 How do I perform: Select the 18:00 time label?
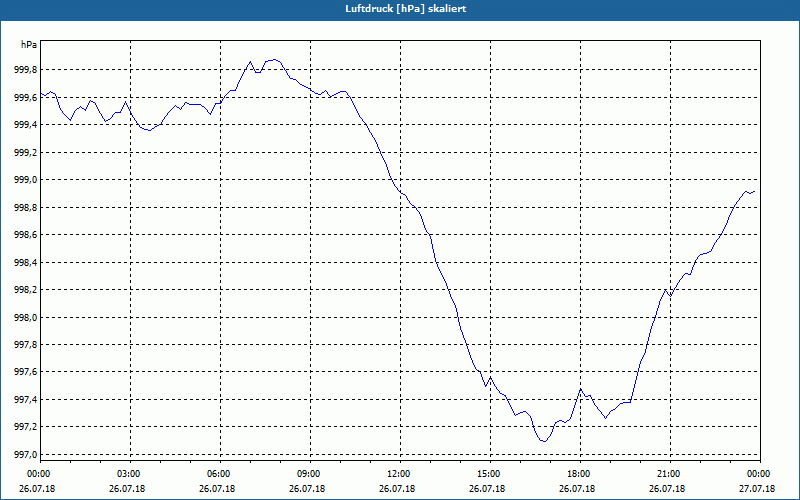[x=580, y=474]
